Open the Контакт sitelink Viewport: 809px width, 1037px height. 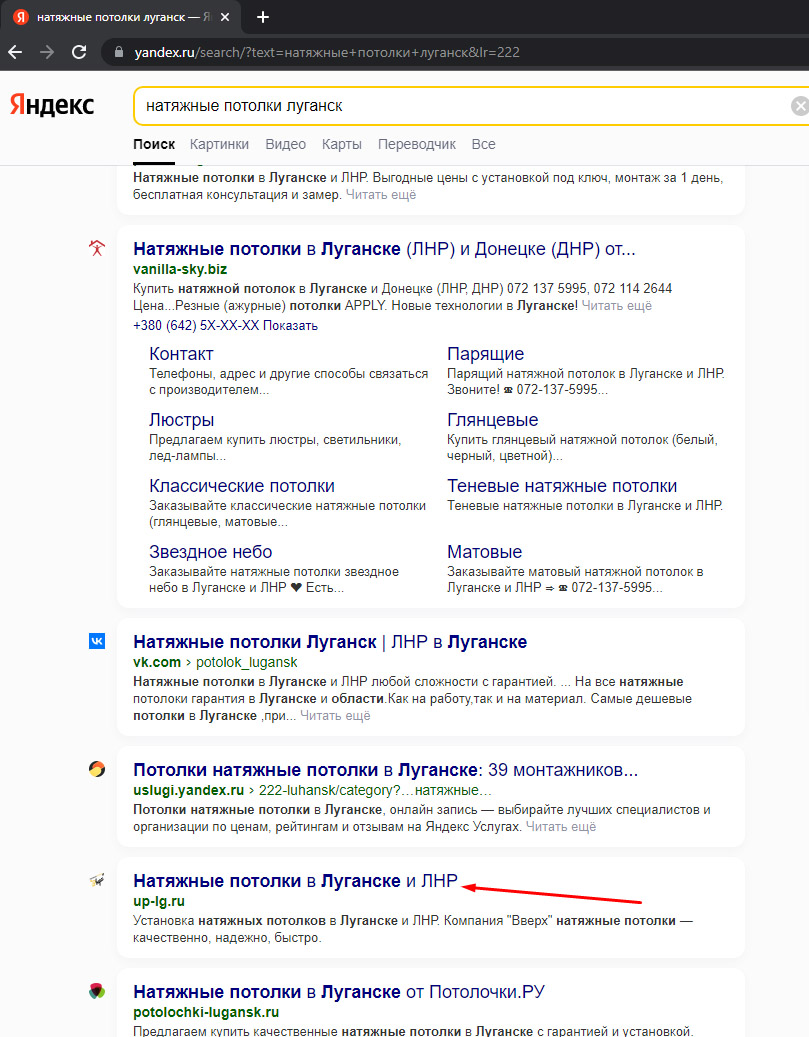(x=181, y=354)
